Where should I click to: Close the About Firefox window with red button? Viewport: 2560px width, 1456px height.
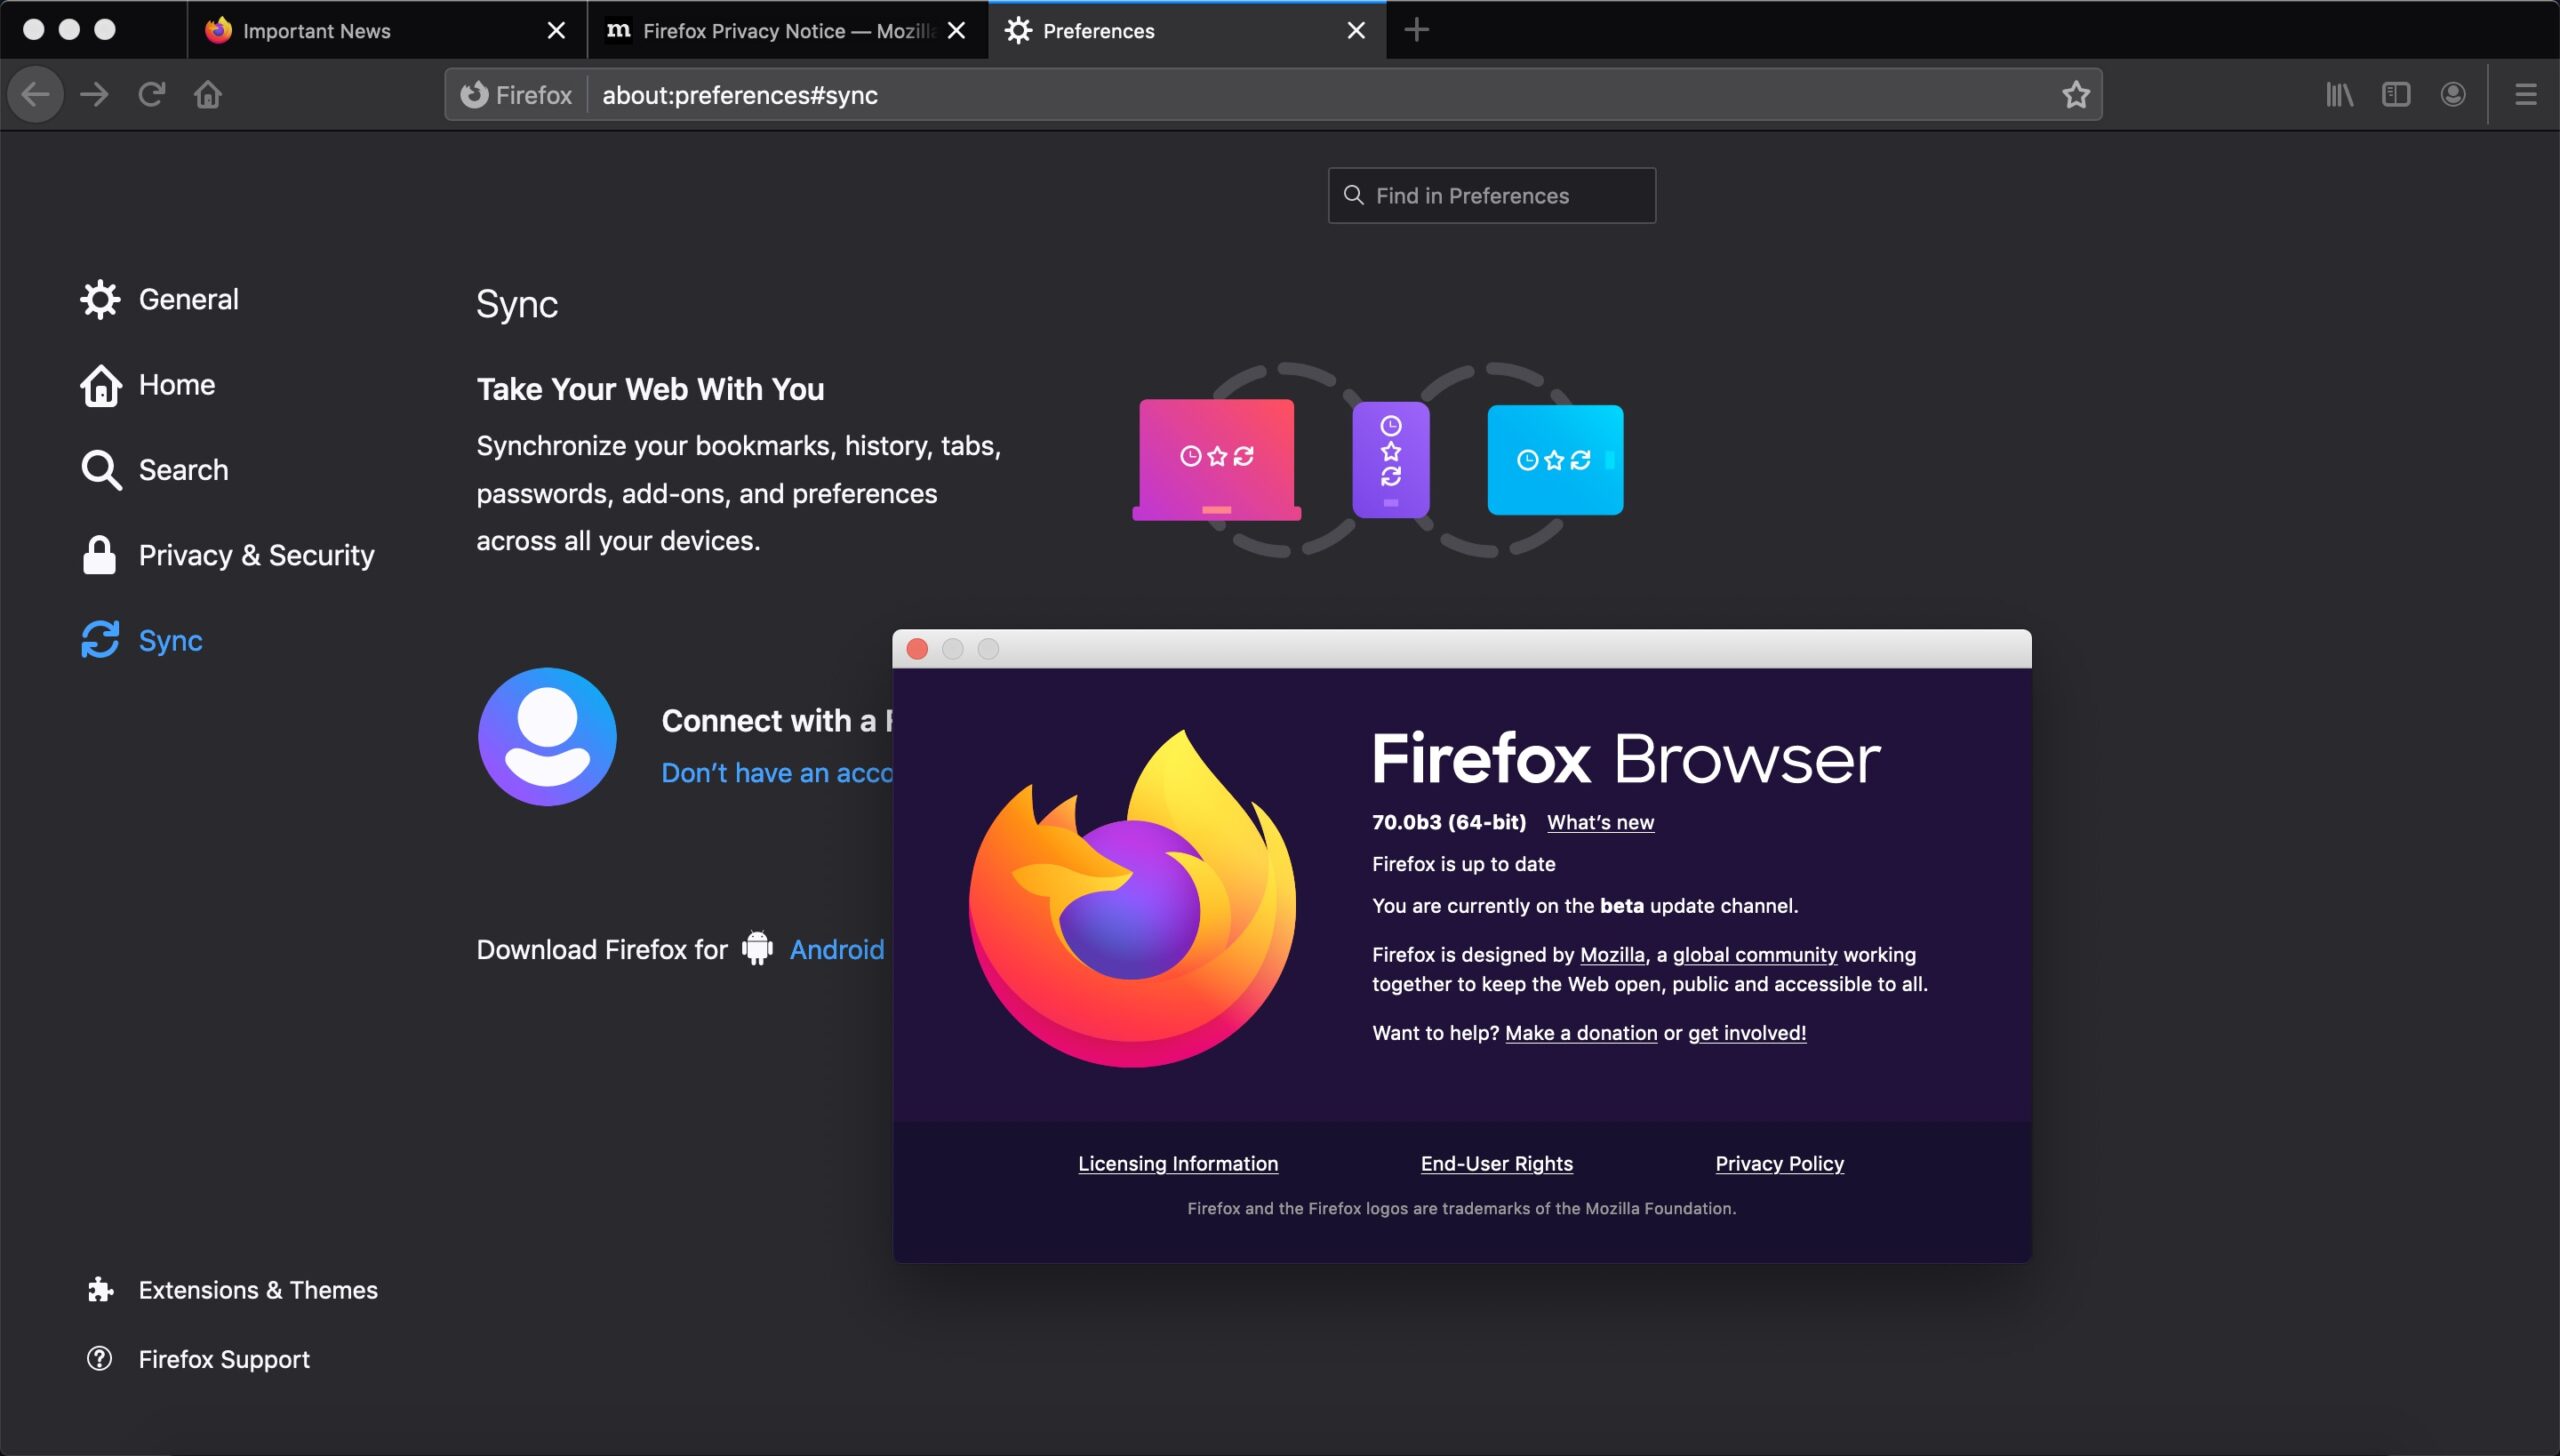[917, 649]
